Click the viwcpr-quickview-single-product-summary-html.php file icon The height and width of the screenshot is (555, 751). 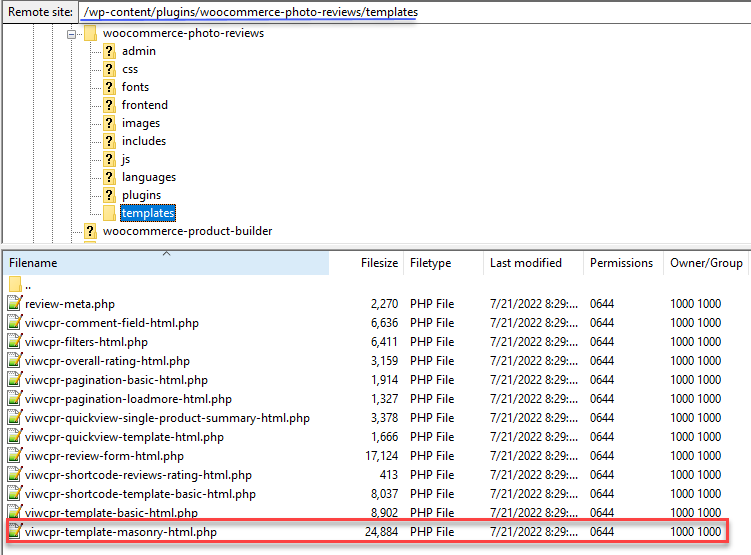(x=15, y=418)
